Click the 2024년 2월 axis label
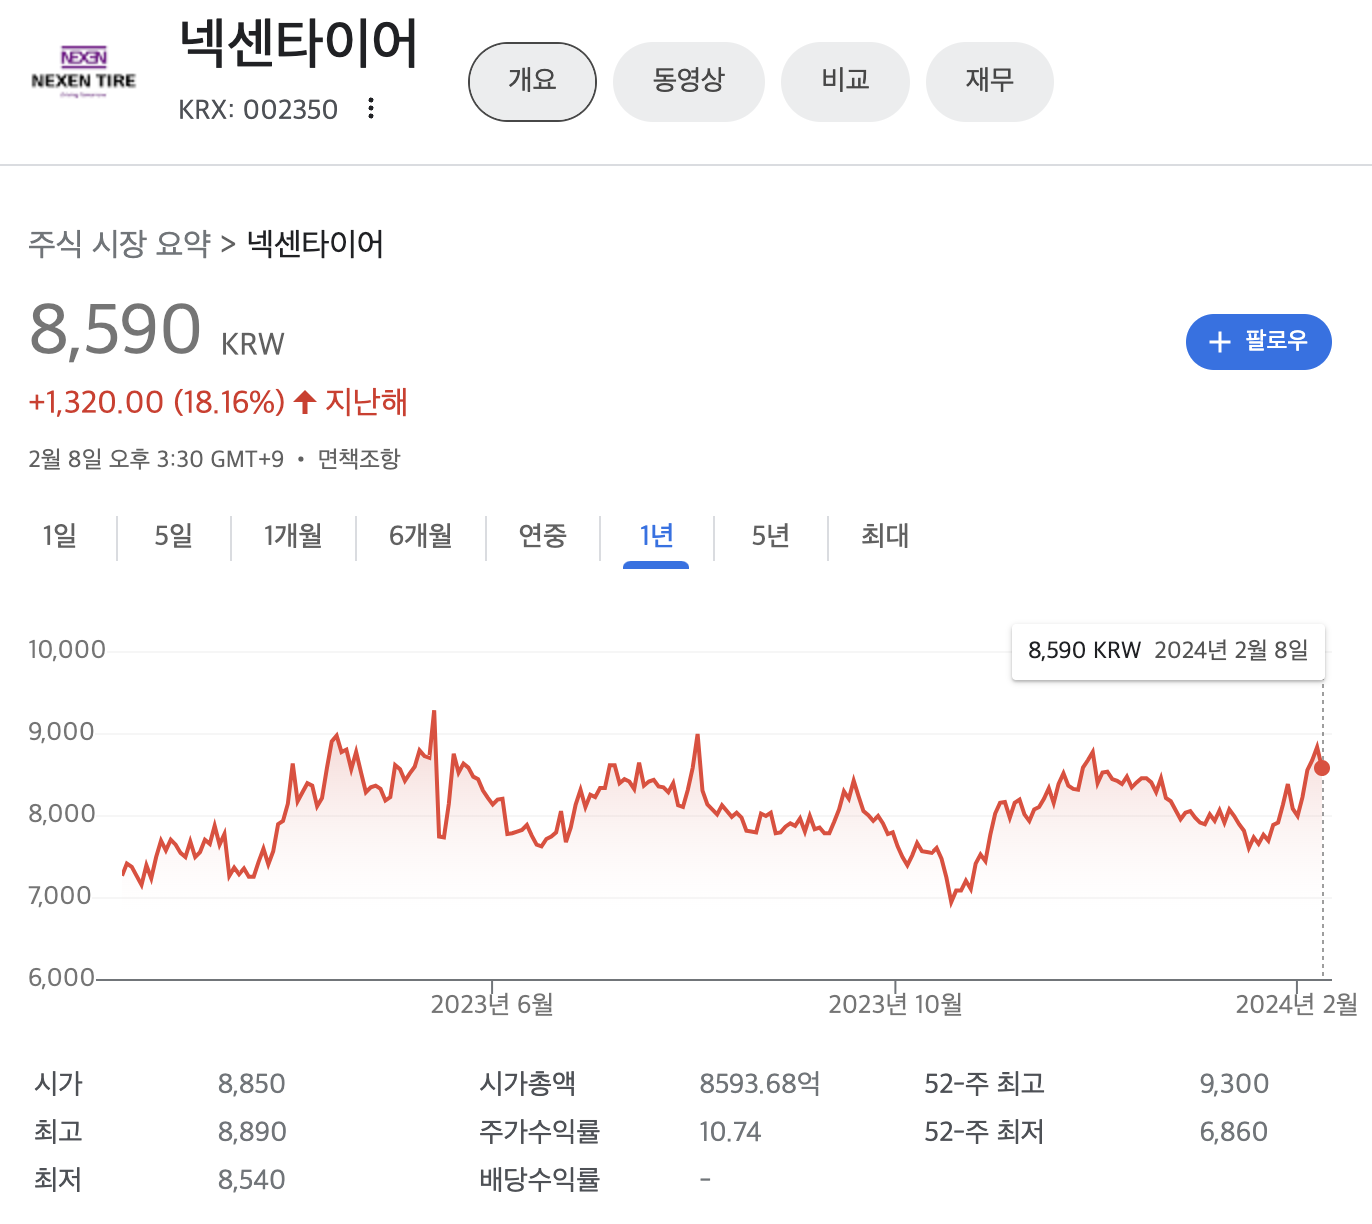 click(1297, 1005)
